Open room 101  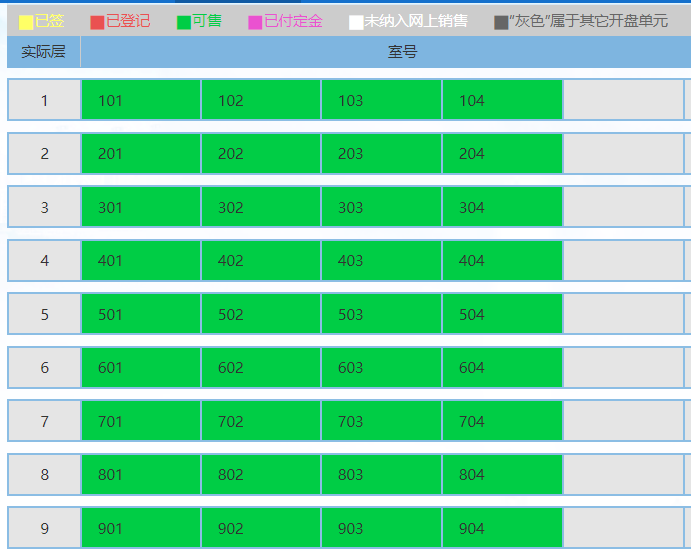[x=141, y=100]
